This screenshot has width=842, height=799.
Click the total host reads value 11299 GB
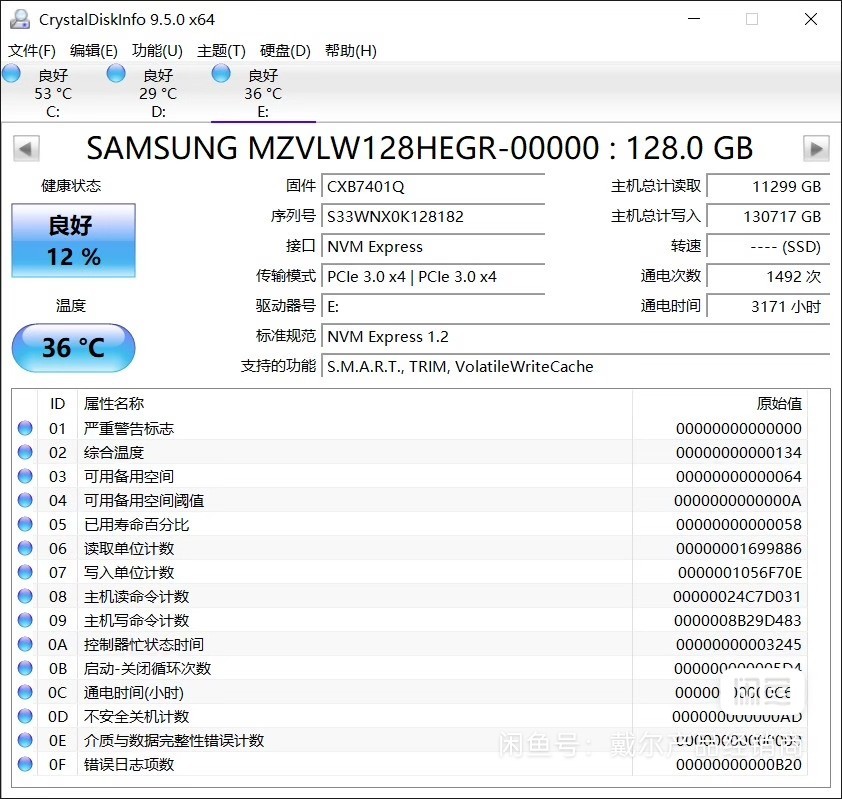pos(768,186)
